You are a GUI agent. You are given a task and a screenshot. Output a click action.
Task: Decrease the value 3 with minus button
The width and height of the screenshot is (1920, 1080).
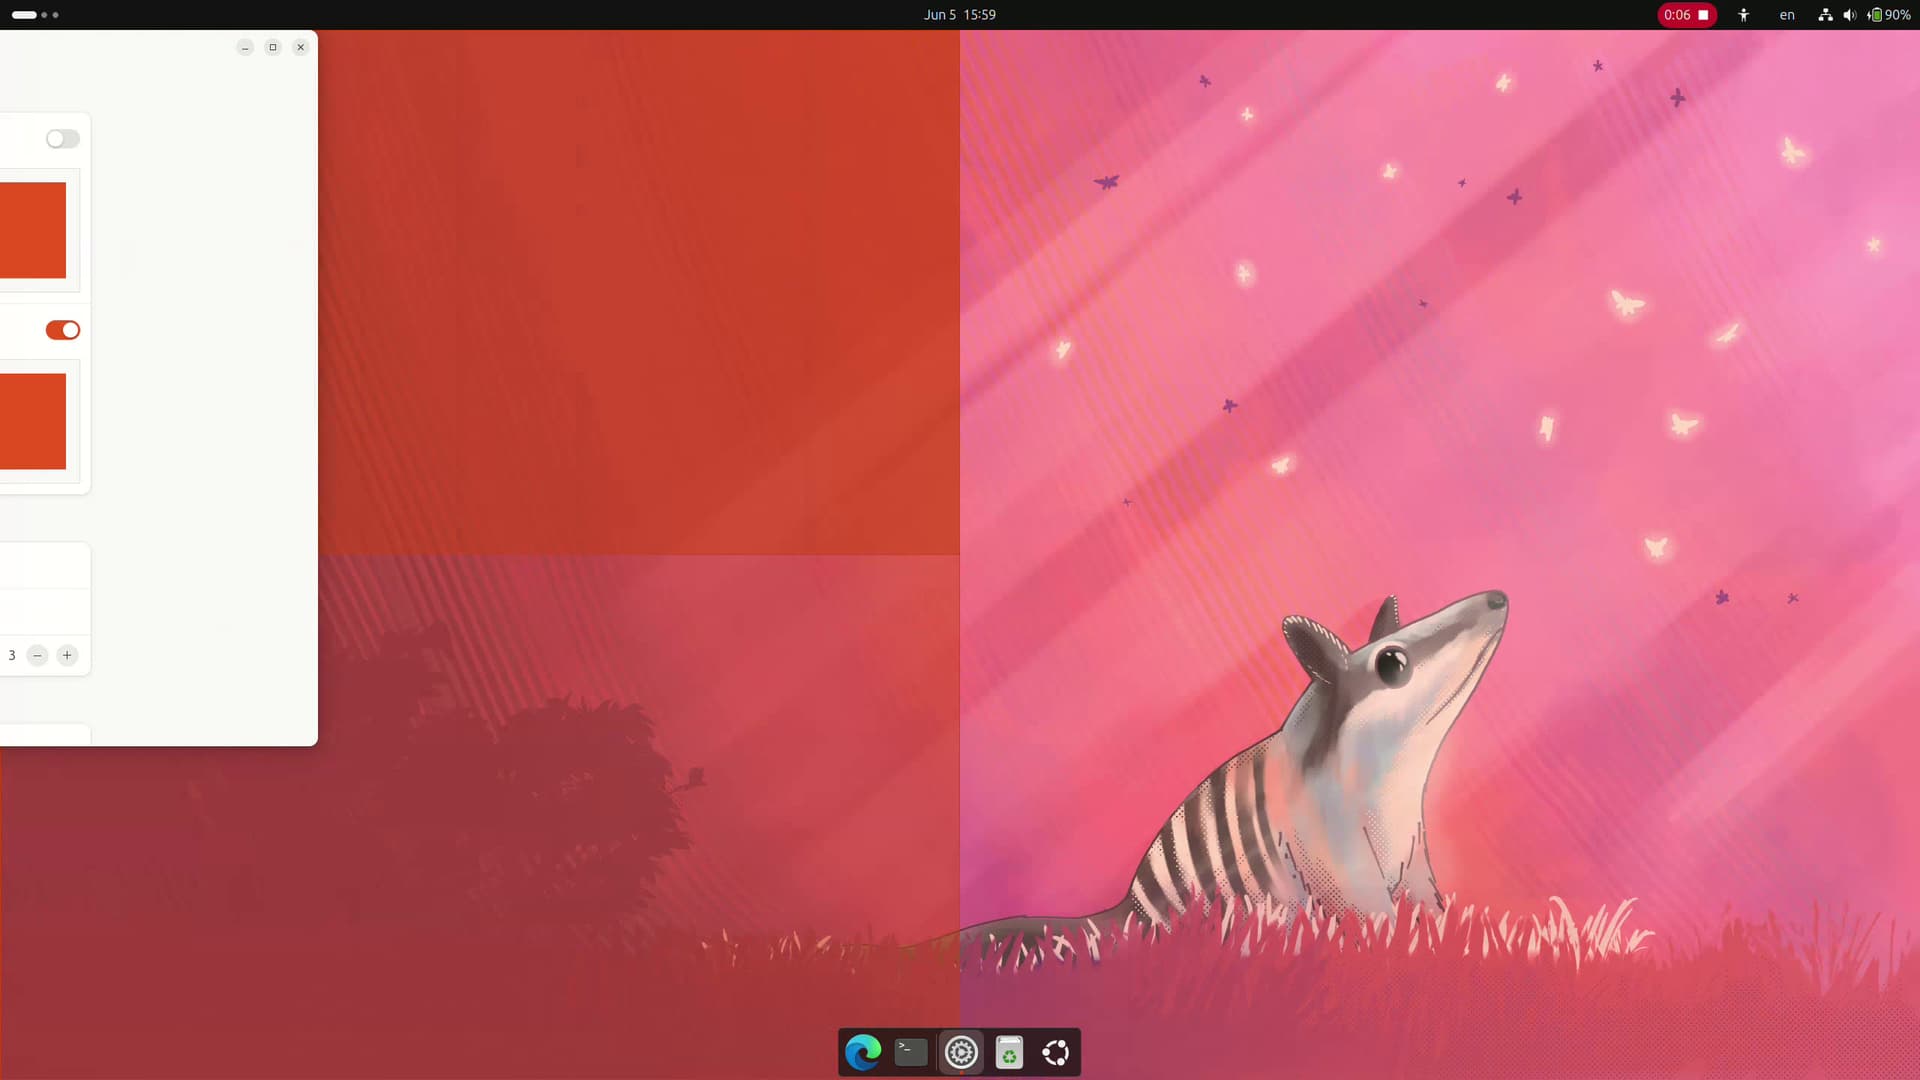pyautogui.click(x=37, y=656)
